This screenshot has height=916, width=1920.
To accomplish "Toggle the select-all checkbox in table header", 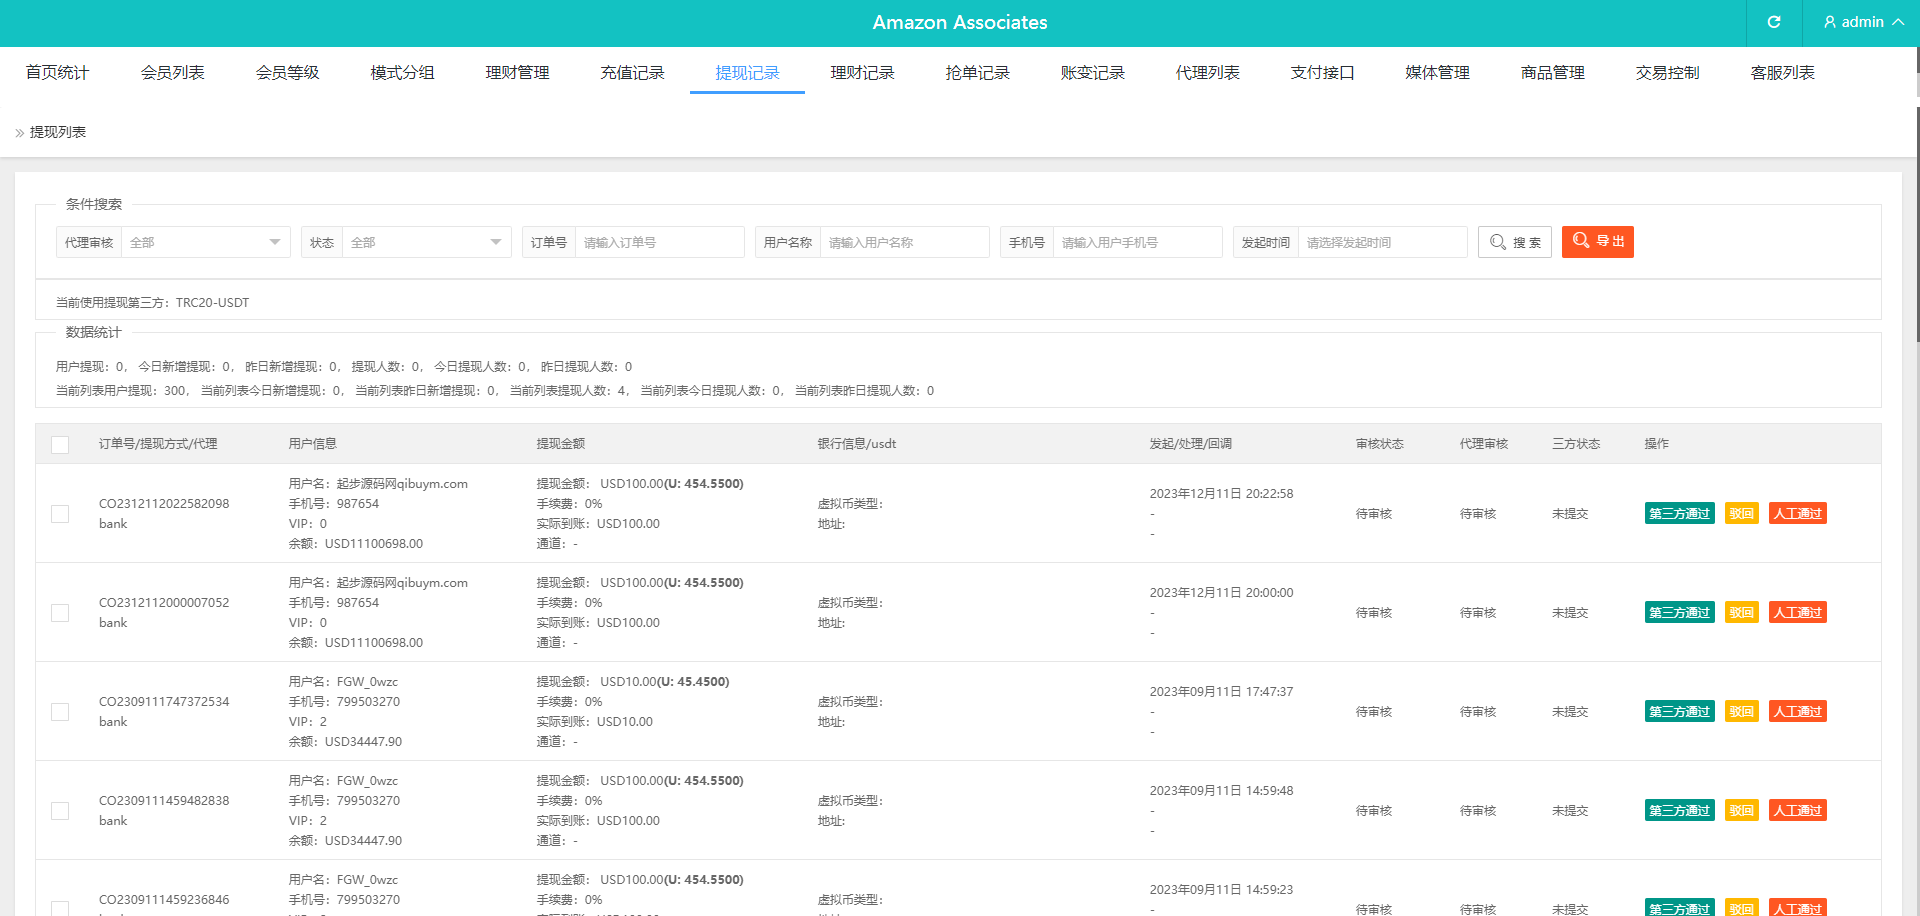I will coord(60,444).
